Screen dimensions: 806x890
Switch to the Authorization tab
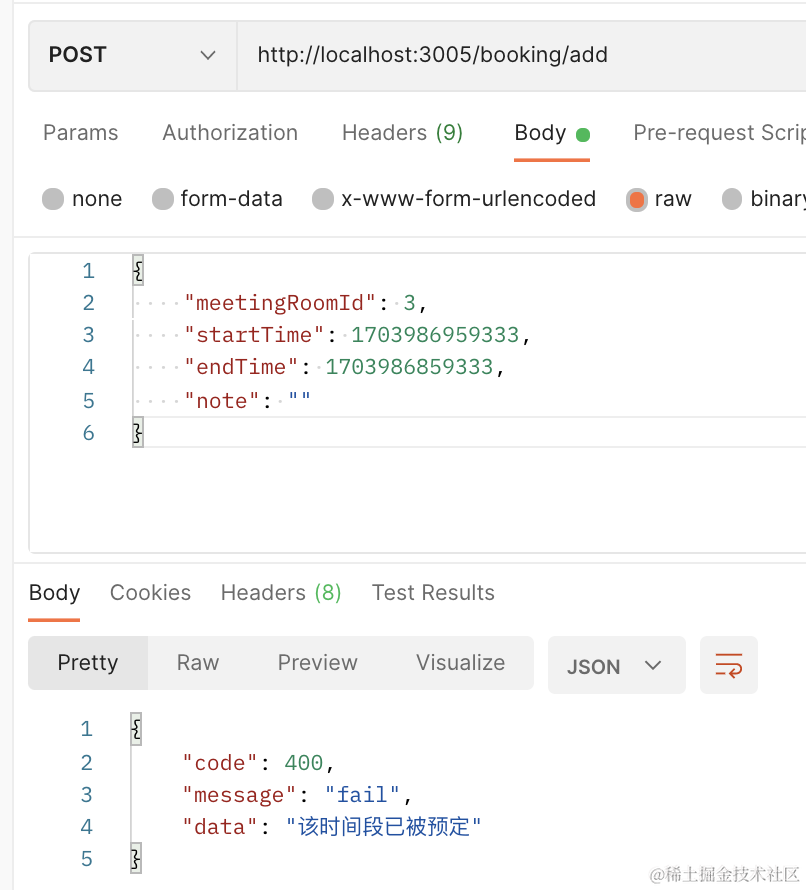click(x=230, y=133)
